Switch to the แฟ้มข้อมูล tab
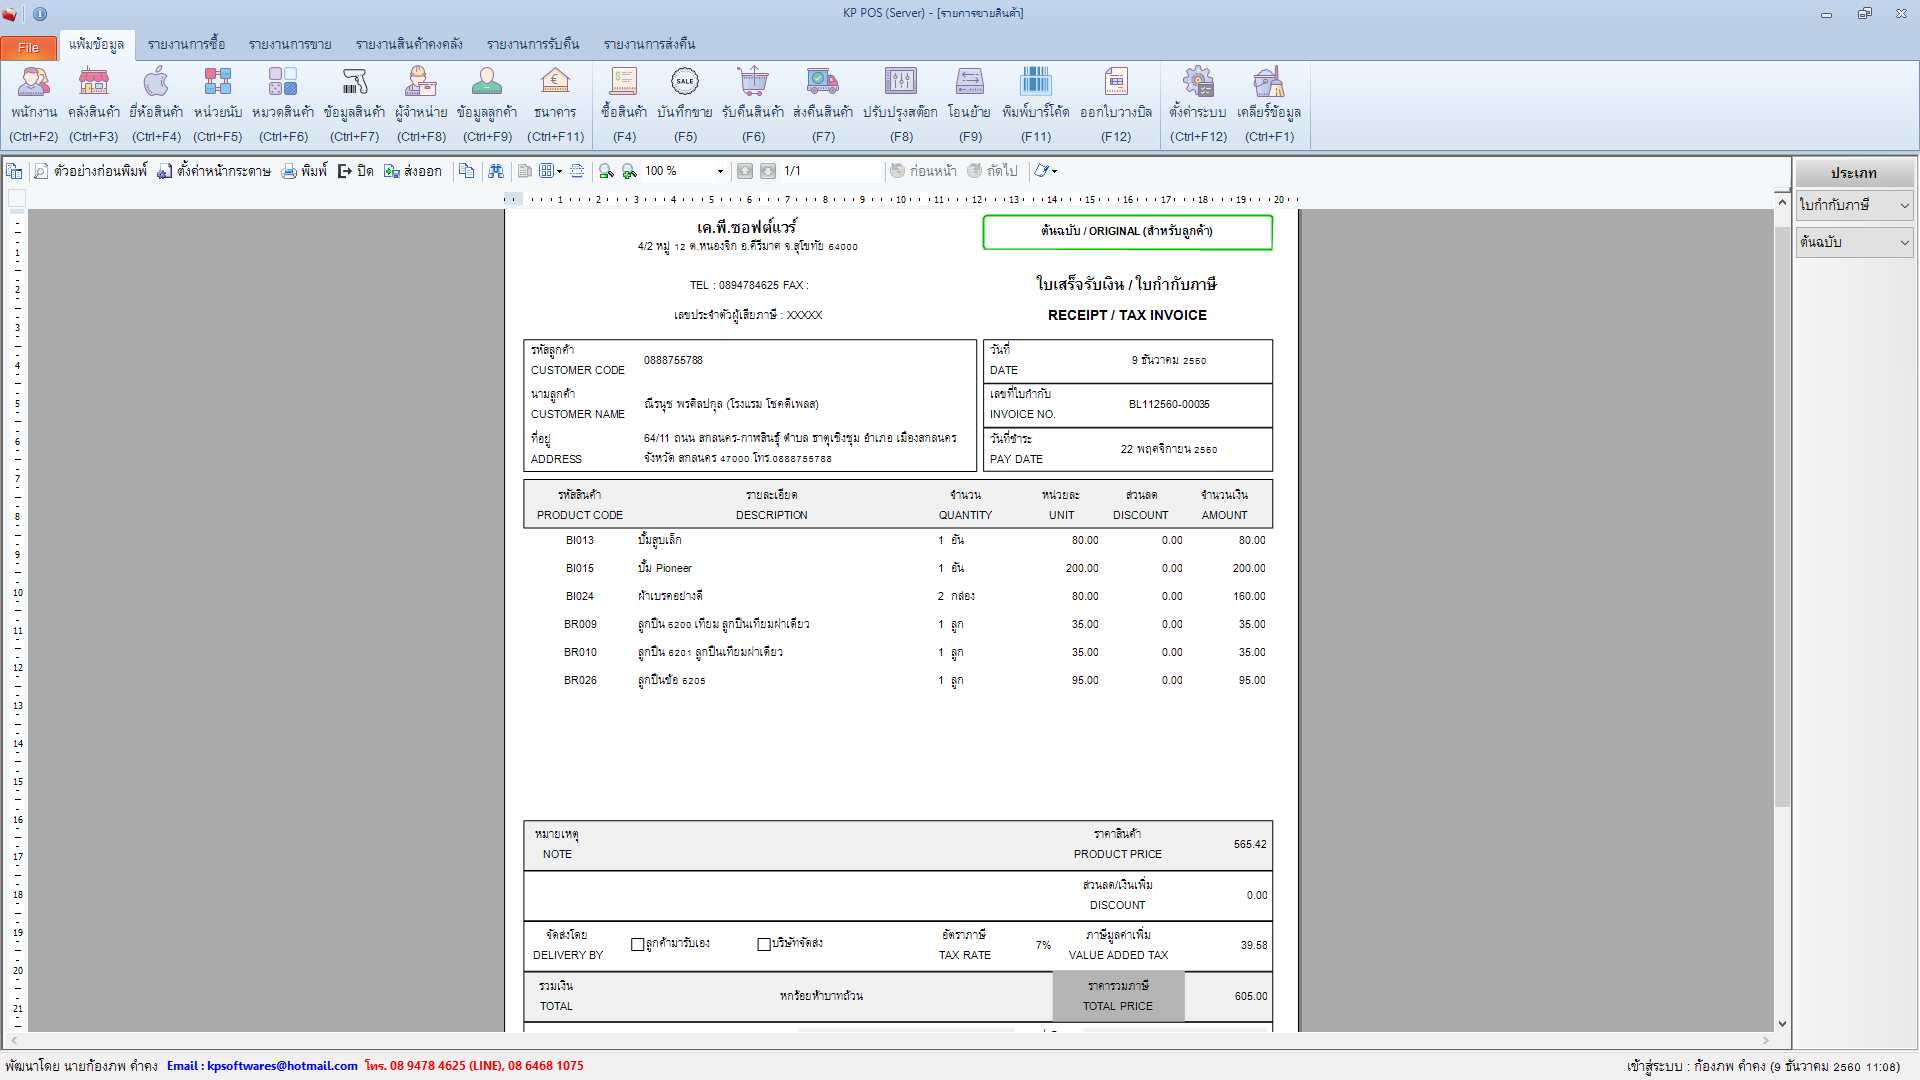Screen dimensions: 1920x1080 coord(96,44)
